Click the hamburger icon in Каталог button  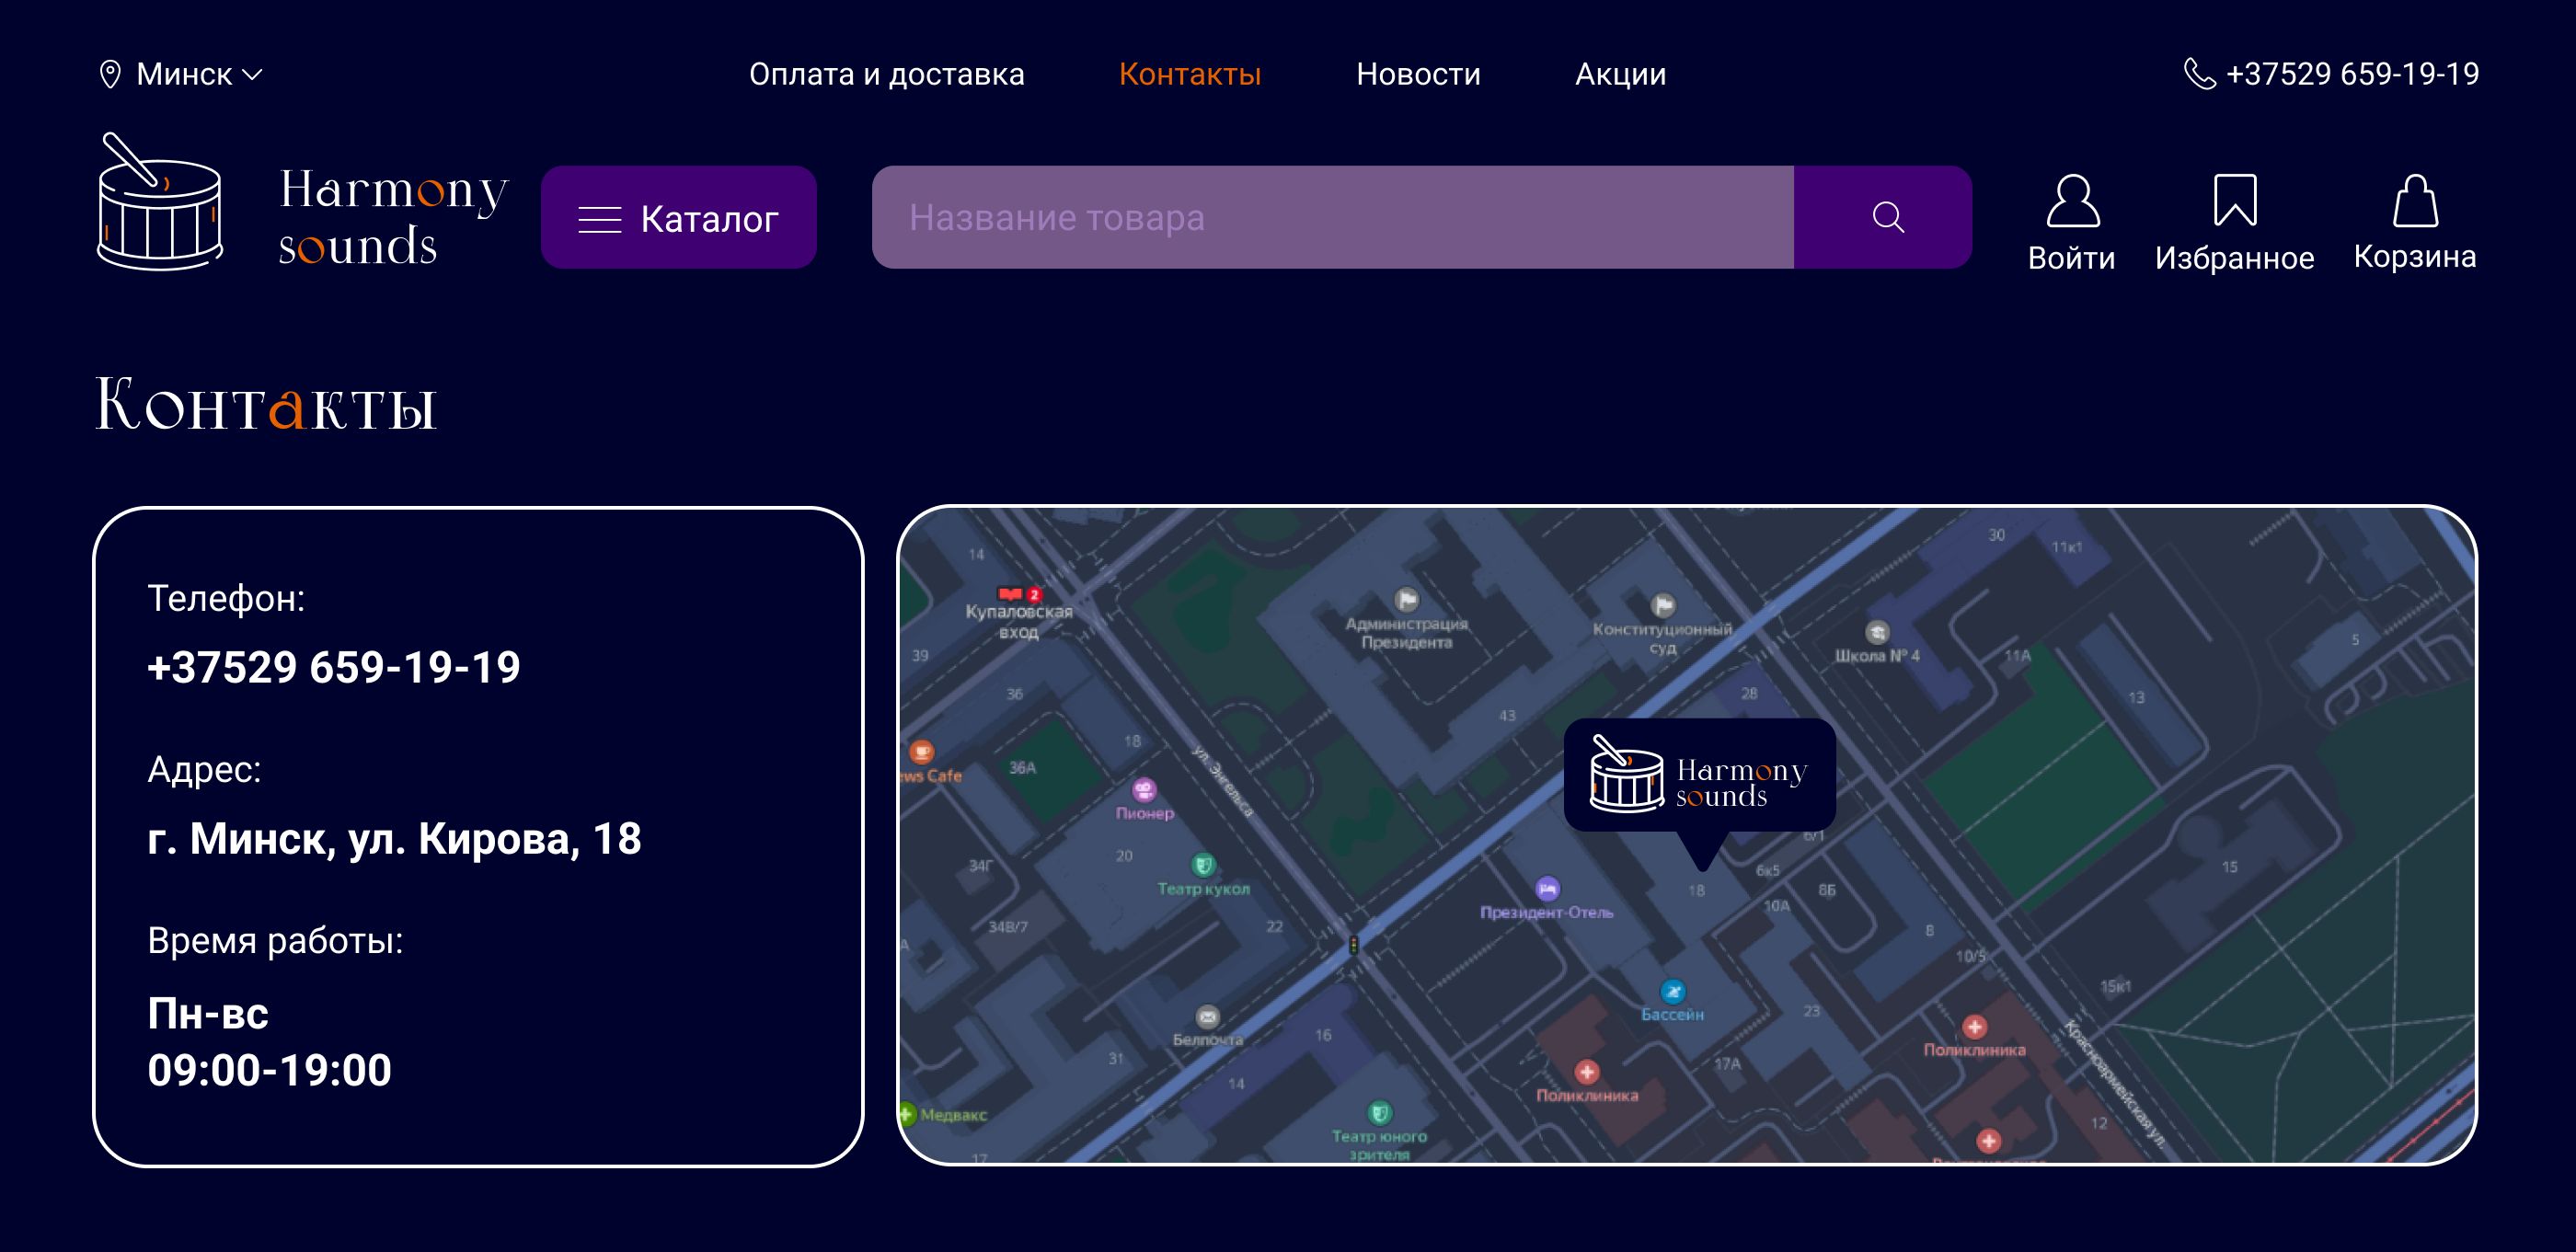tap(600, 219)
